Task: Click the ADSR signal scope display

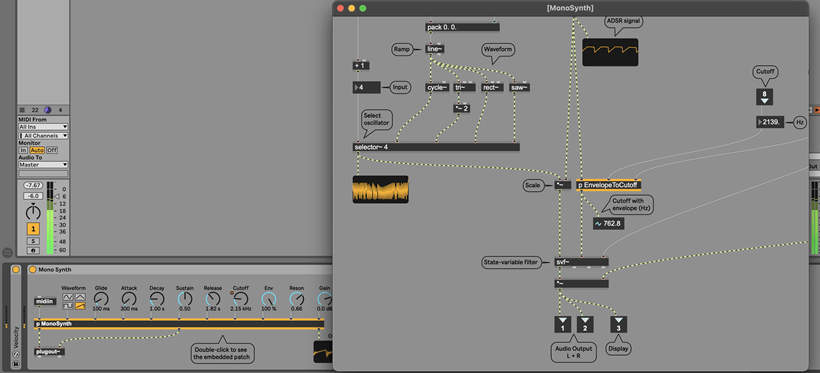Action: tap(610, 52)
